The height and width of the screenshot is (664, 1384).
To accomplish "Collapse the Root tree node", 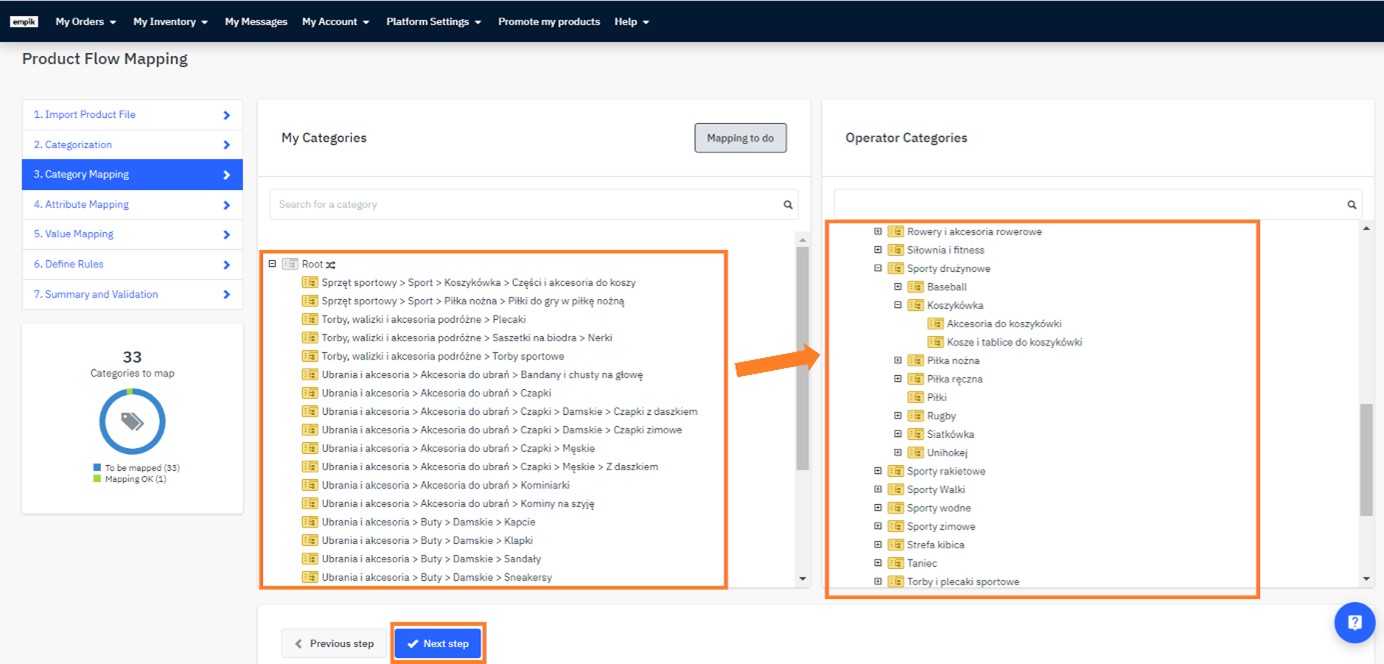I will [272, 264].
